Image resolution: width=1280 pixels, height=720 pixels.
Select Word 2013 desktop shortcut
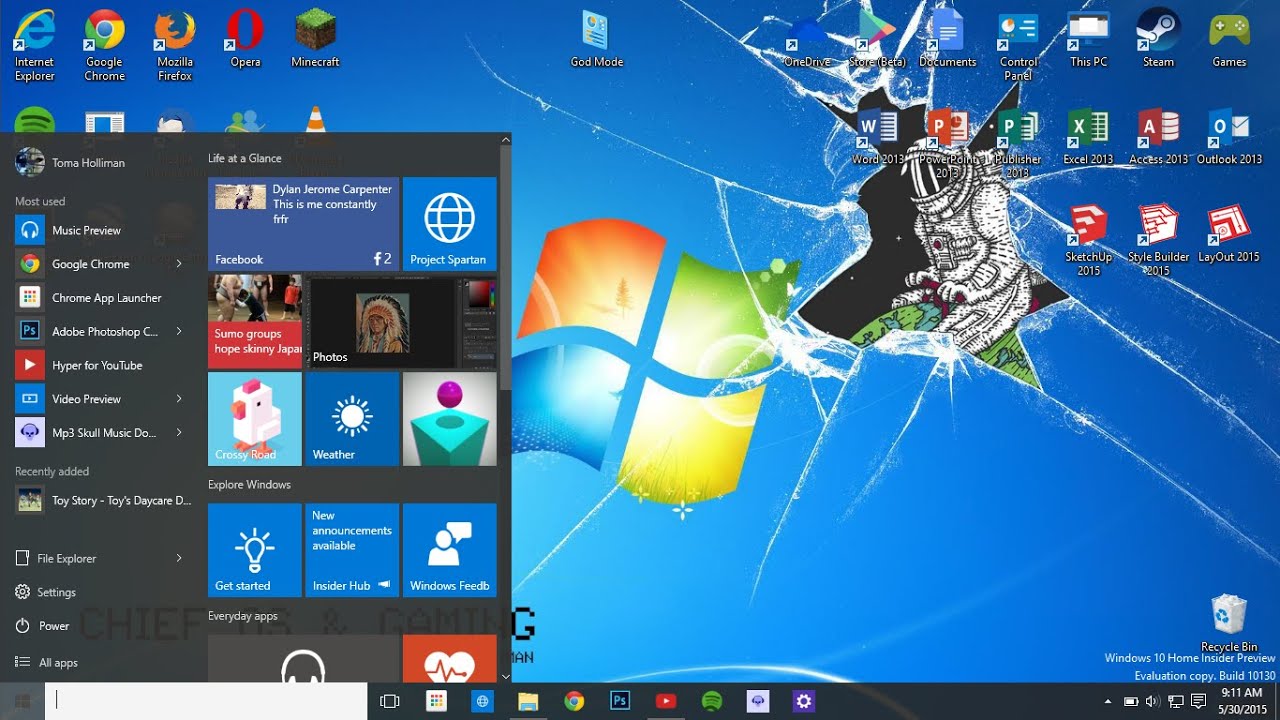point(878,137)
